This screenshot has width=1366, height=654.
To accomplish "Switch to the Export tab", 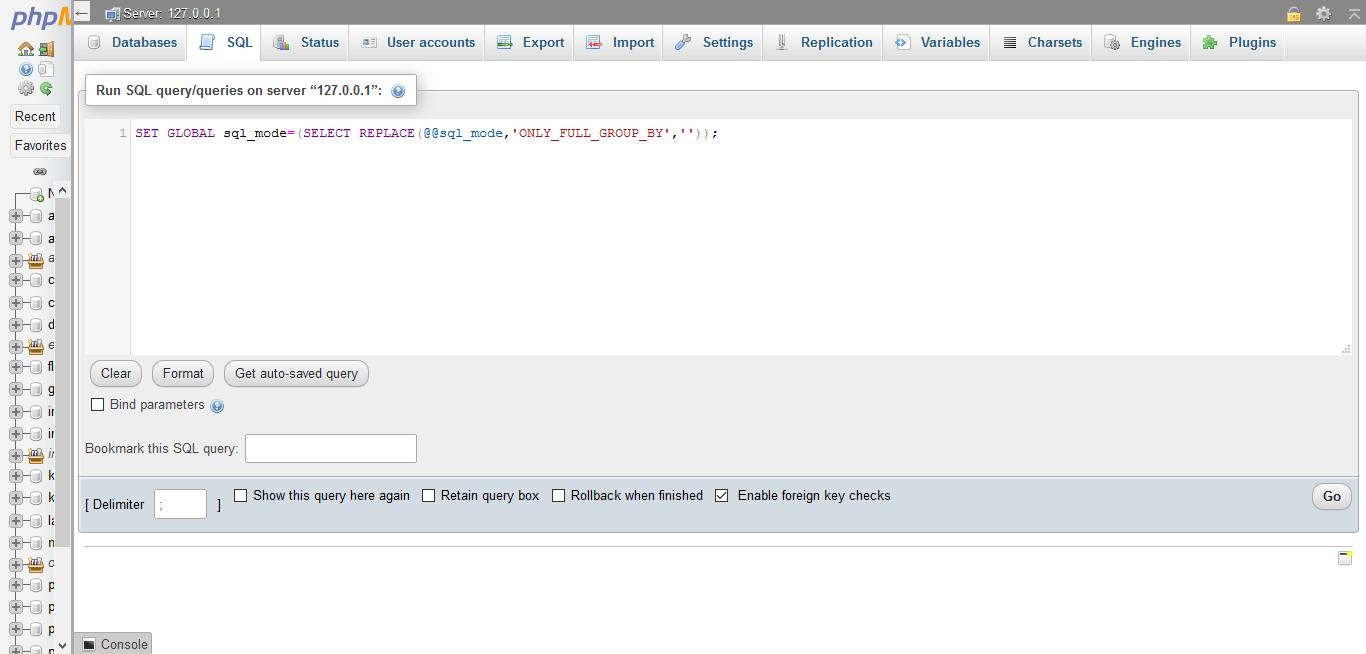I will pos(530,43).
